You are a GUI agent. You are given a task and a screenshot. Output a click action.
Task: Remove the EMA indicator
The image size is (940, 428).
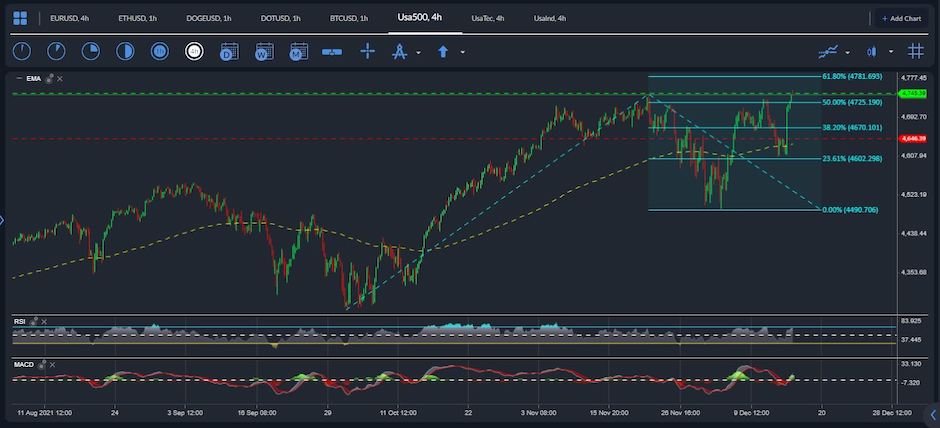[60, 79]
